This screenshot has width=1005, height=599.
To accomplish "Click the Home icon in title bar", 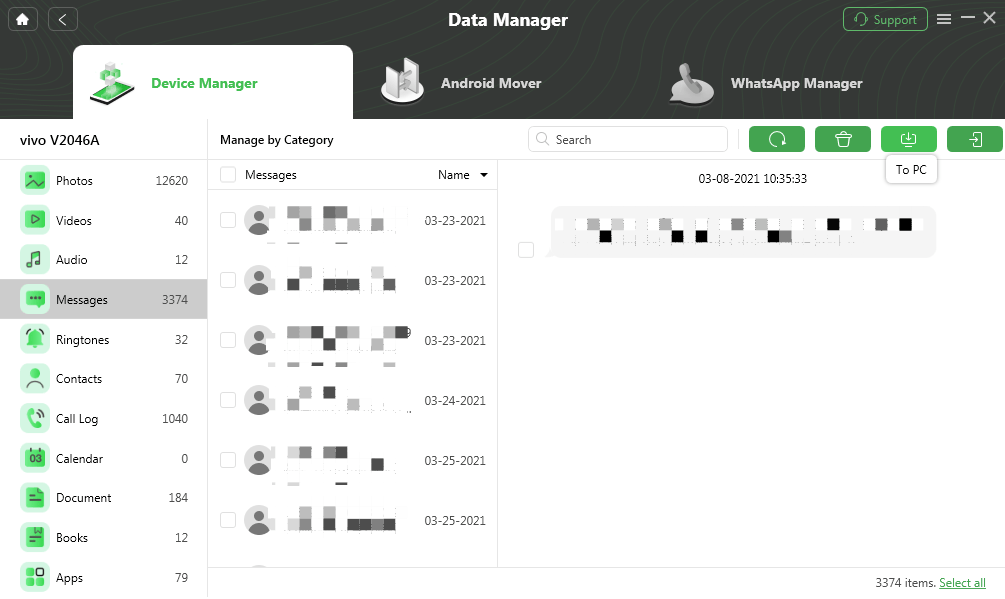I will 22,19.
